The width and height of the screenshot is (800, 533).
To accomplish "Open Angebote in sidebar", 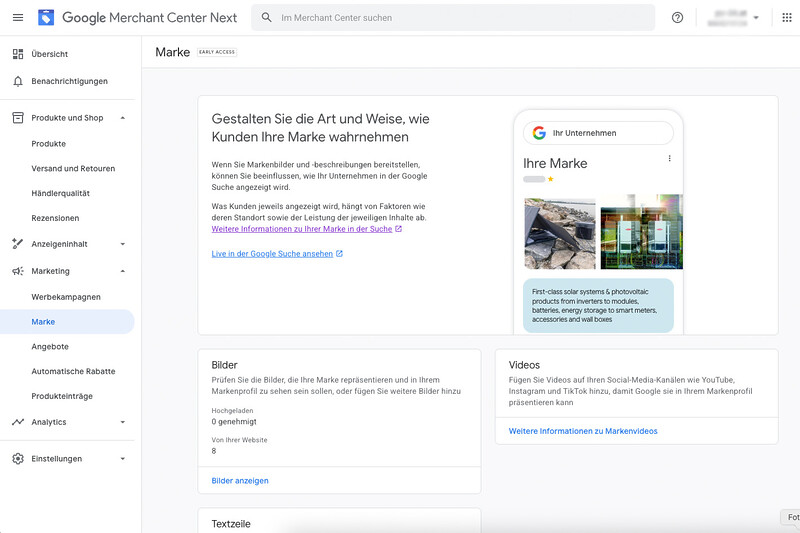I will [x=50, y=346].
